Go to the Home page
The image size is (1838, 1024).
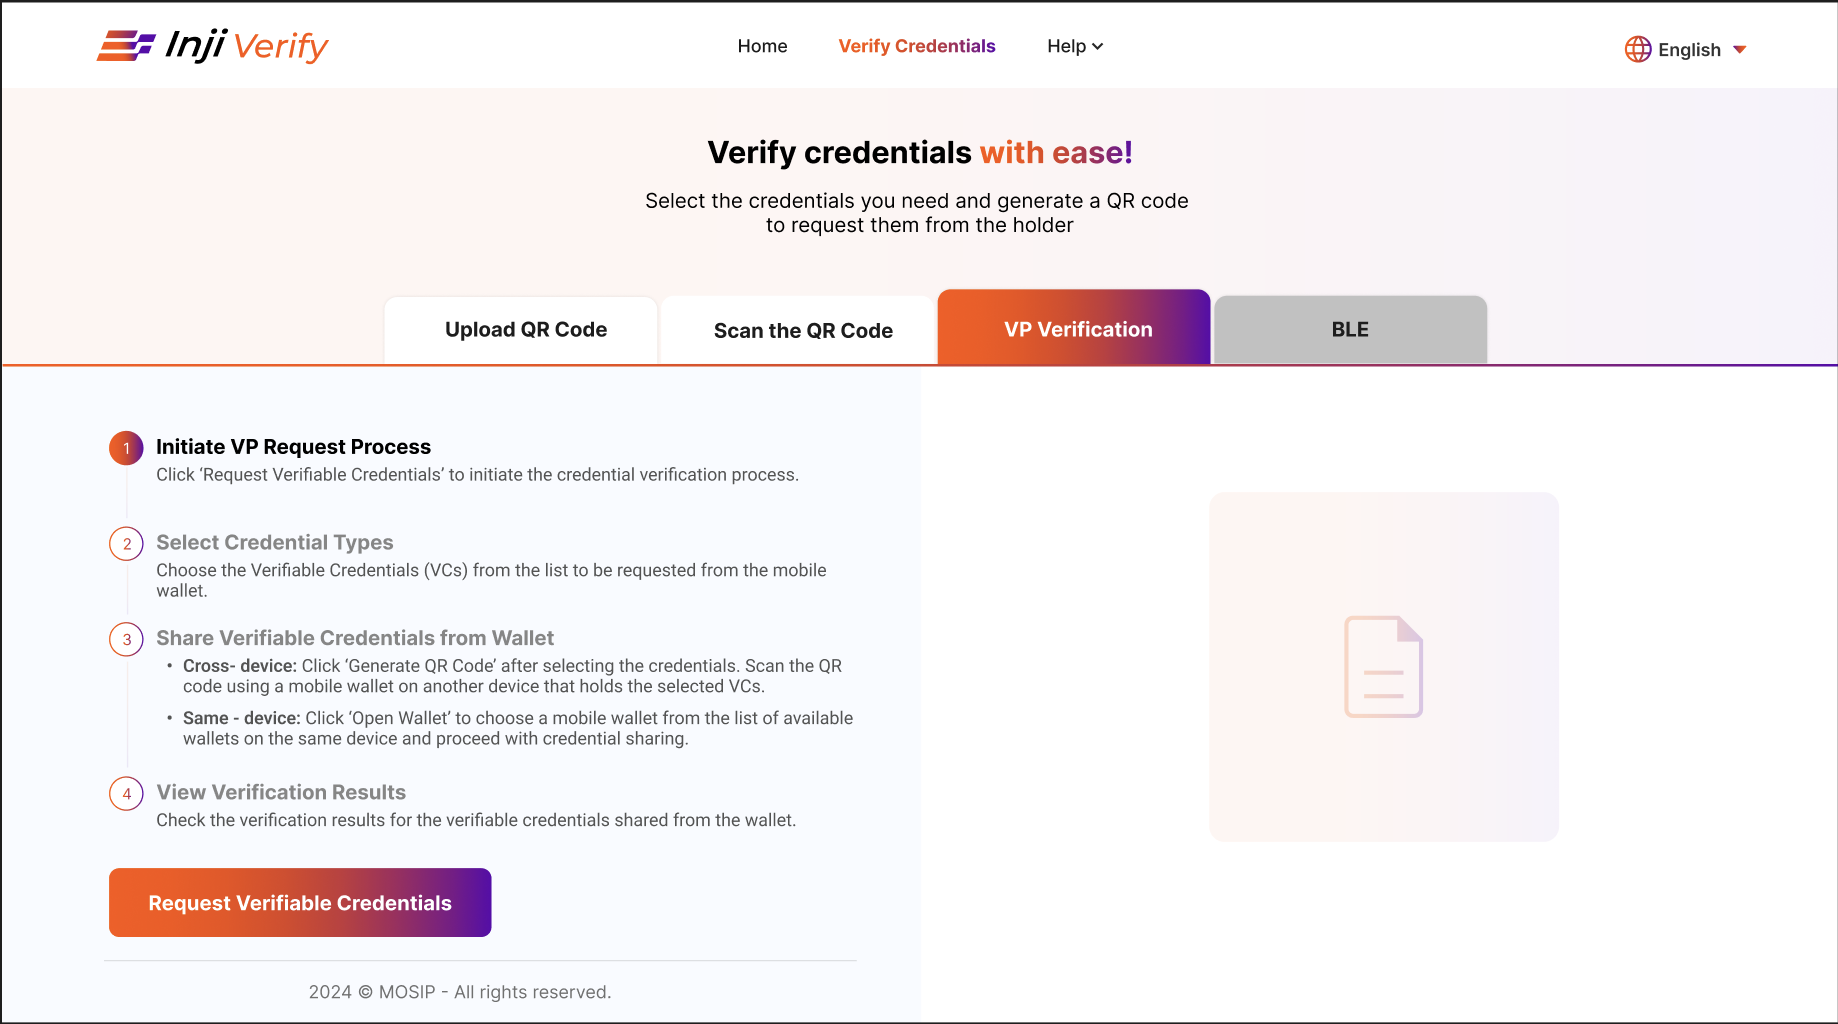tap(762, 46)
